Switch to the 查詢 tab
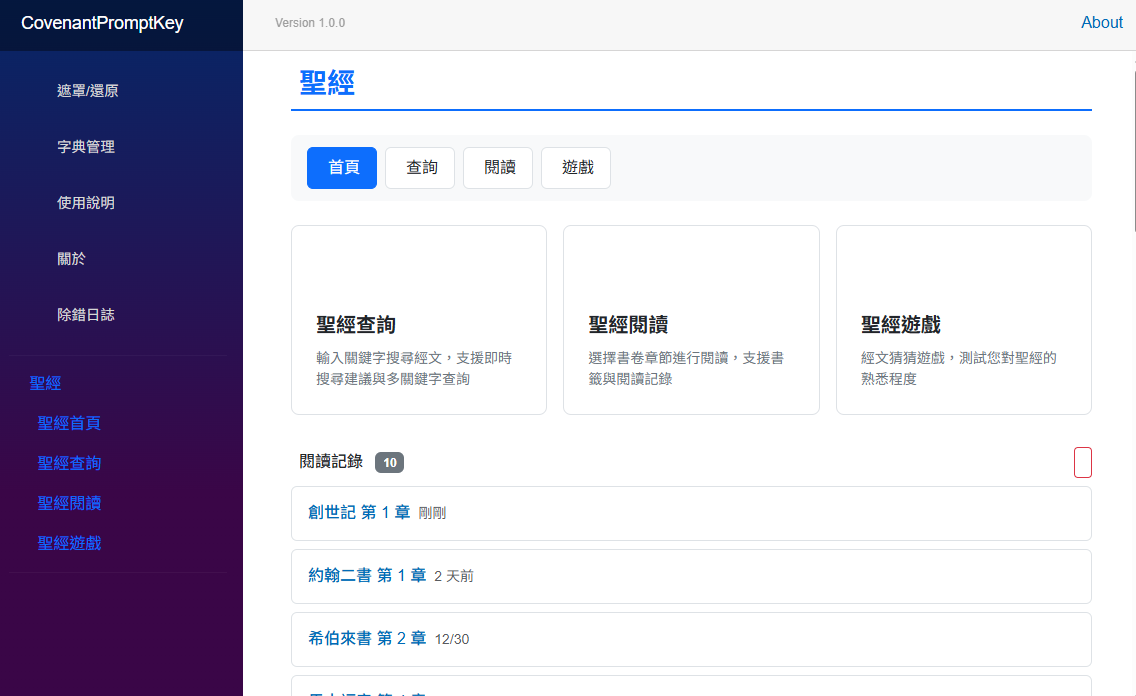Screen dimensions: 1136x696 pos(420,168)
